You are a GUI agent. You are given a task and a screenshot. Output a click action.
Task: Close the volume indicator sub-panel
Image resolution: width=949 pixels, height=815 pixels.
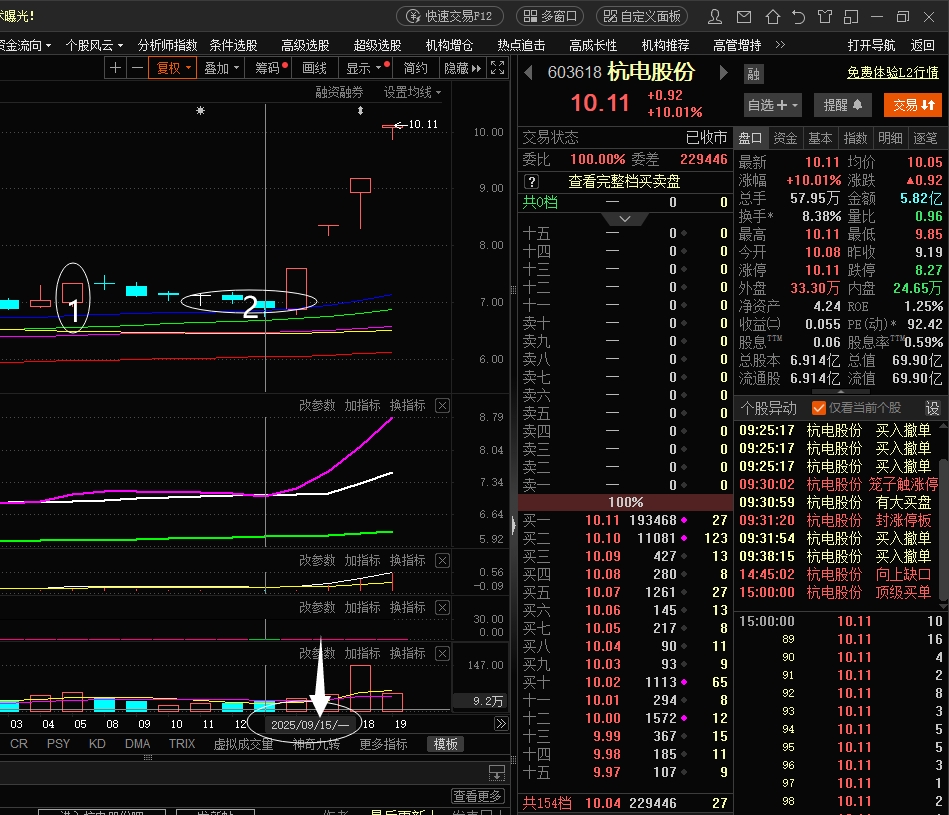tap(442, 653)
